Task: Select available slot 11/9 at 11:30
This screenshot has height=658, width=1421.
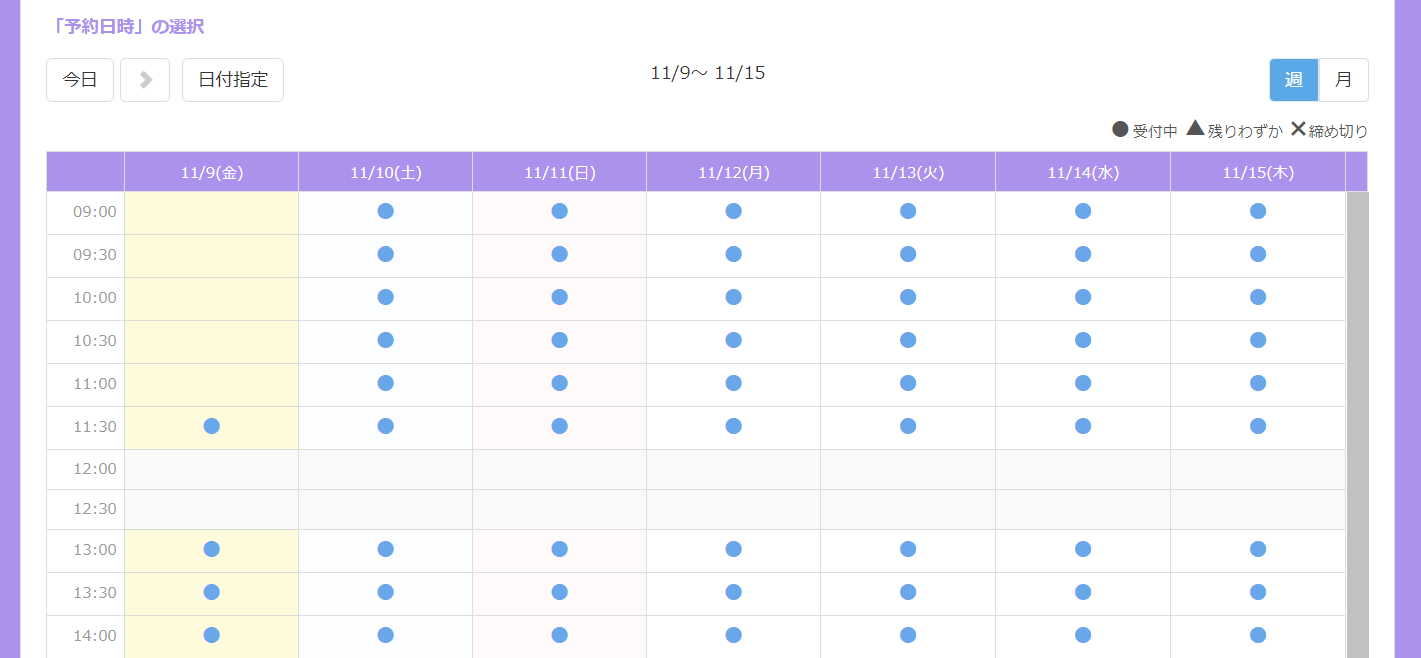Action: (211, 426)
